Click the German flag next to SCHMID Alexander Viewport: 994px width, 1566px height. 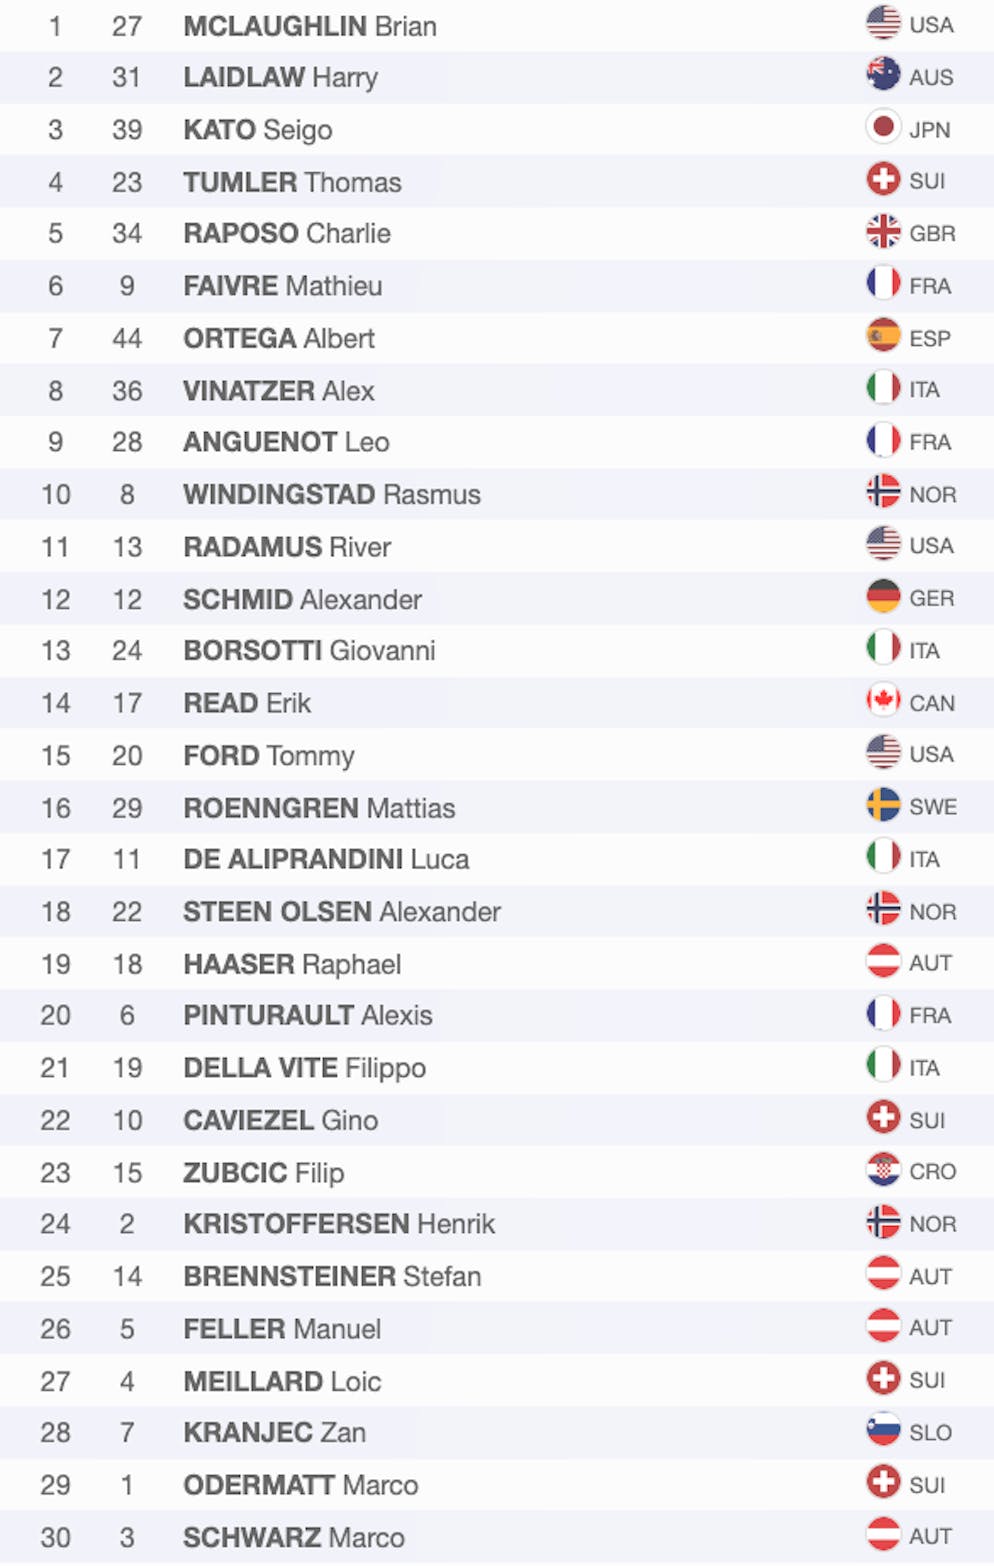tap(883, 597)
